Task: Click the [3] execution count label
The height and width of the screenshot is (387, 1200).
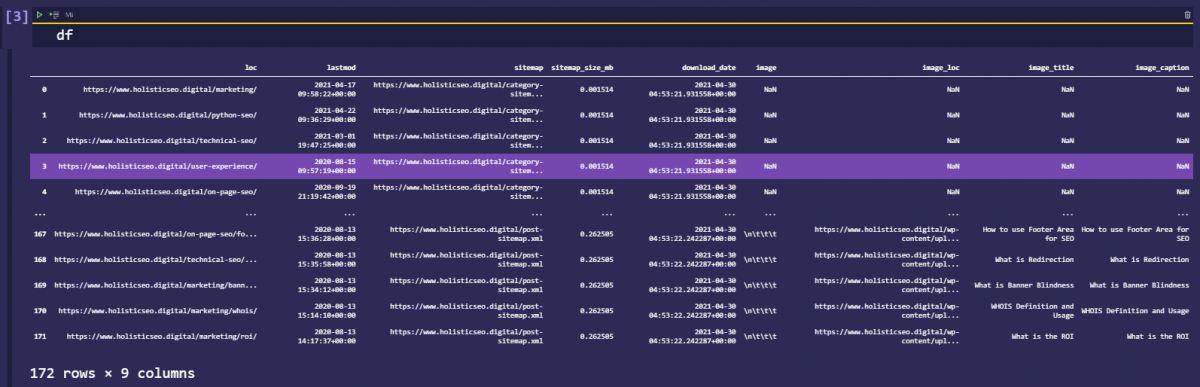Action: [x=17, y=17]
